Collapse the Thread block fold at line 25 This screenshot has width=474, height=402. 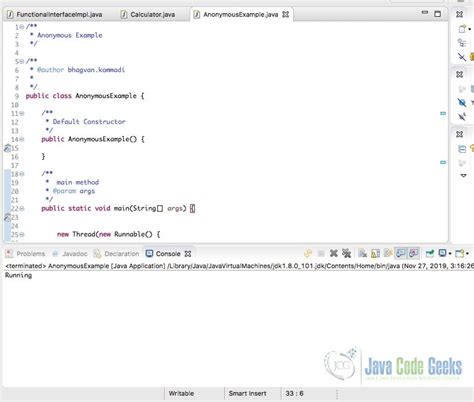[x=22, y=235]
